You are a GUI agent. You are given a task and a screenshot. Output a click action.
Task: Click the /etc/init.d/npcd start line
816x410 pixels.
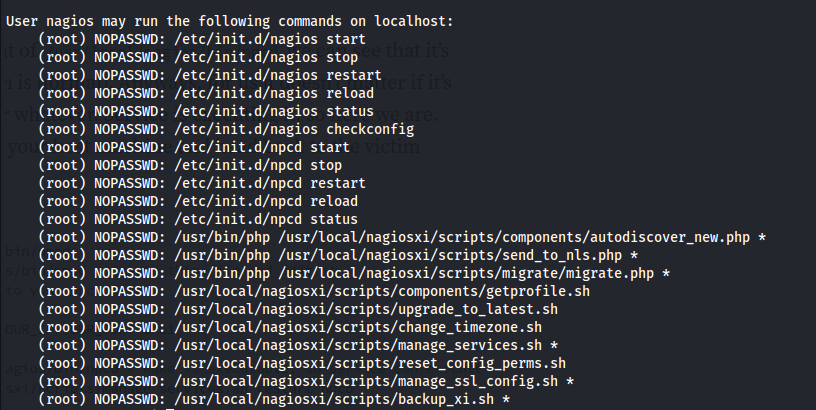pos(194,147)
